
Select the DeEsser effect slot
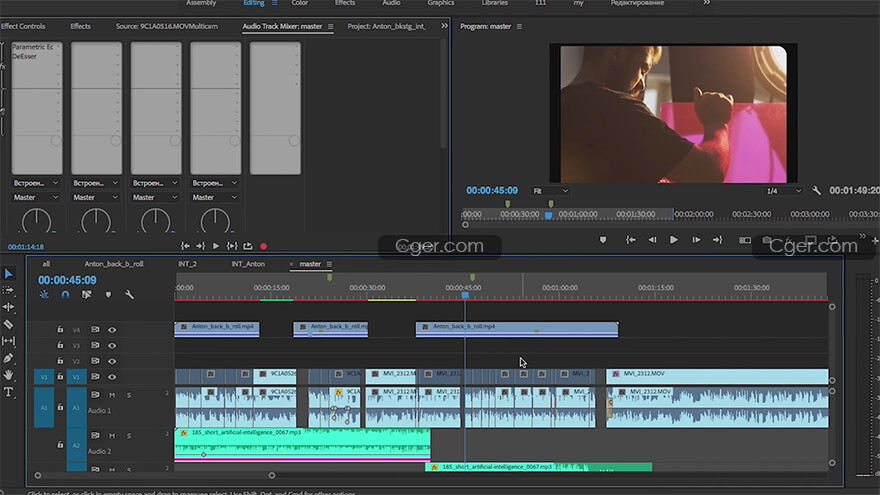click(x=24, y=56)
